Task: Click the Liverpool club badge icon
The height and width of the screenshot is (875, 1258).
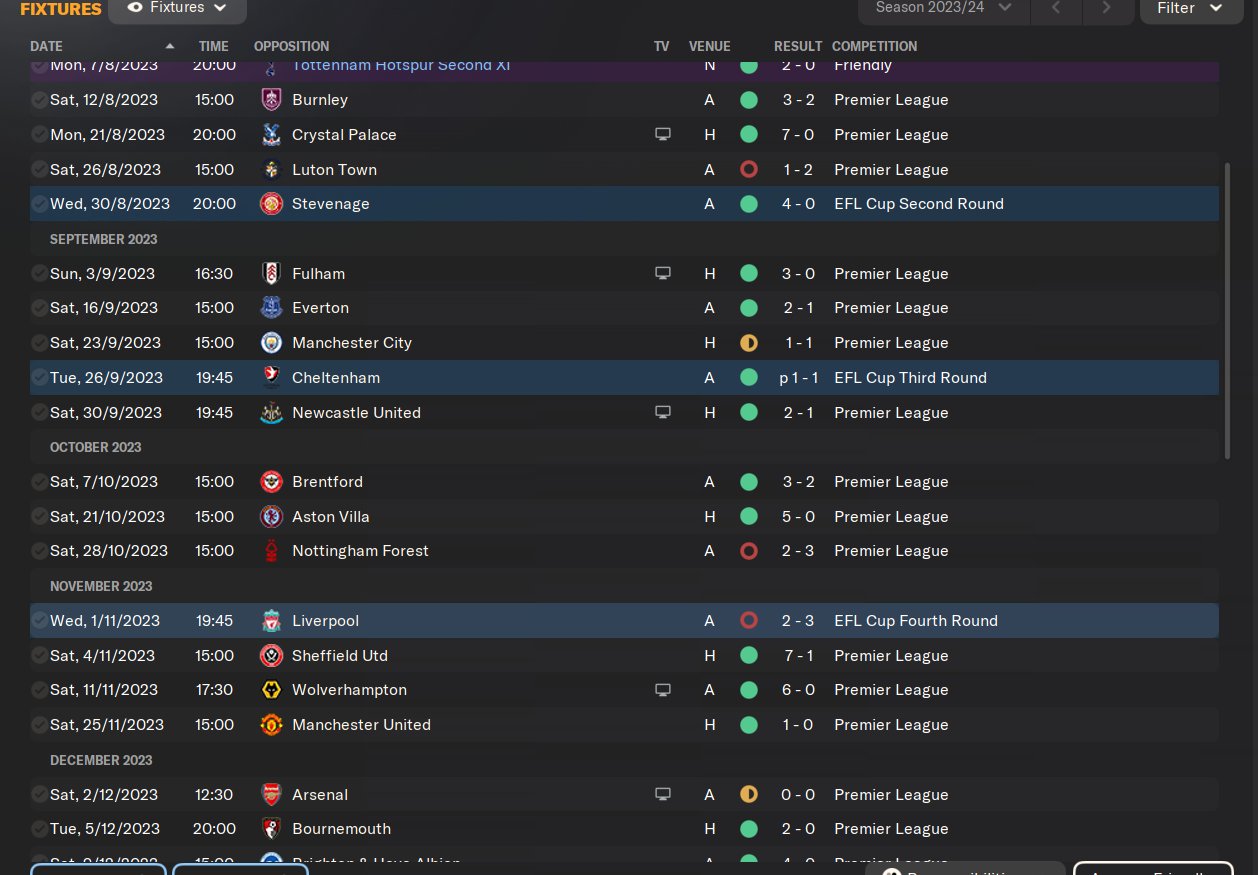Action: [271, 621]
